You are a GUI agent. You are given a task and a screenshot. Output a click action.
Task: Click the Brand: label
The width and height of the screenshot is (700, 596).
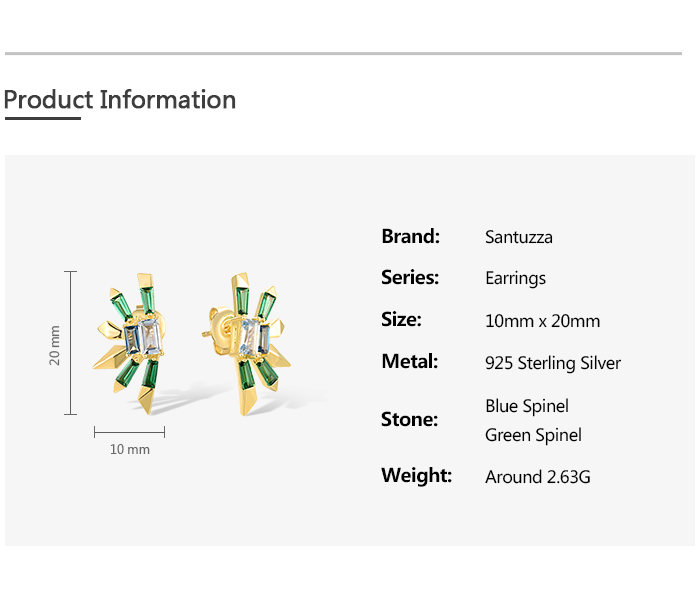tap(410, 237)
